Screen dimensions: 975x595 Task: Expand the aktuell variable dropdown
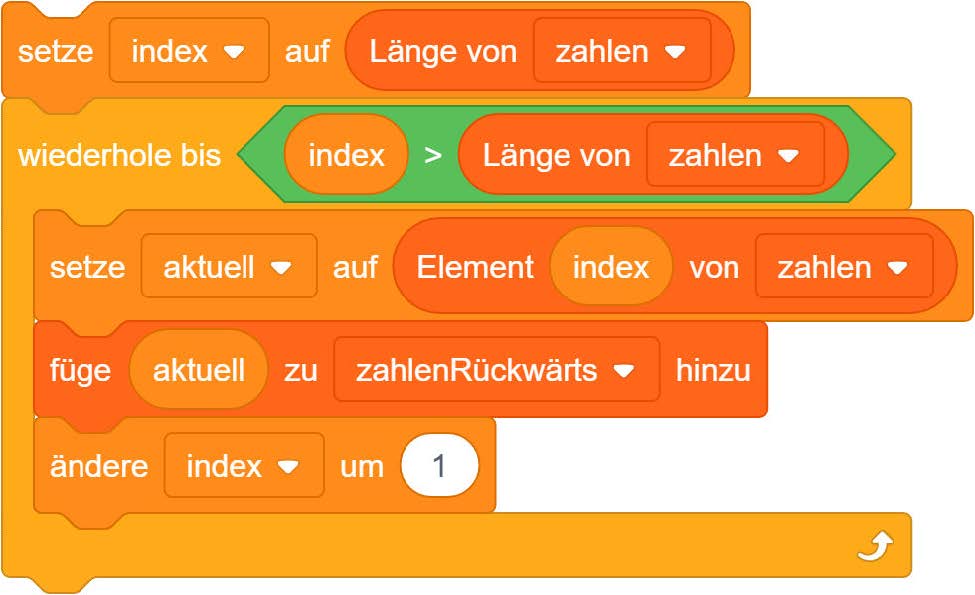(281, 268)
